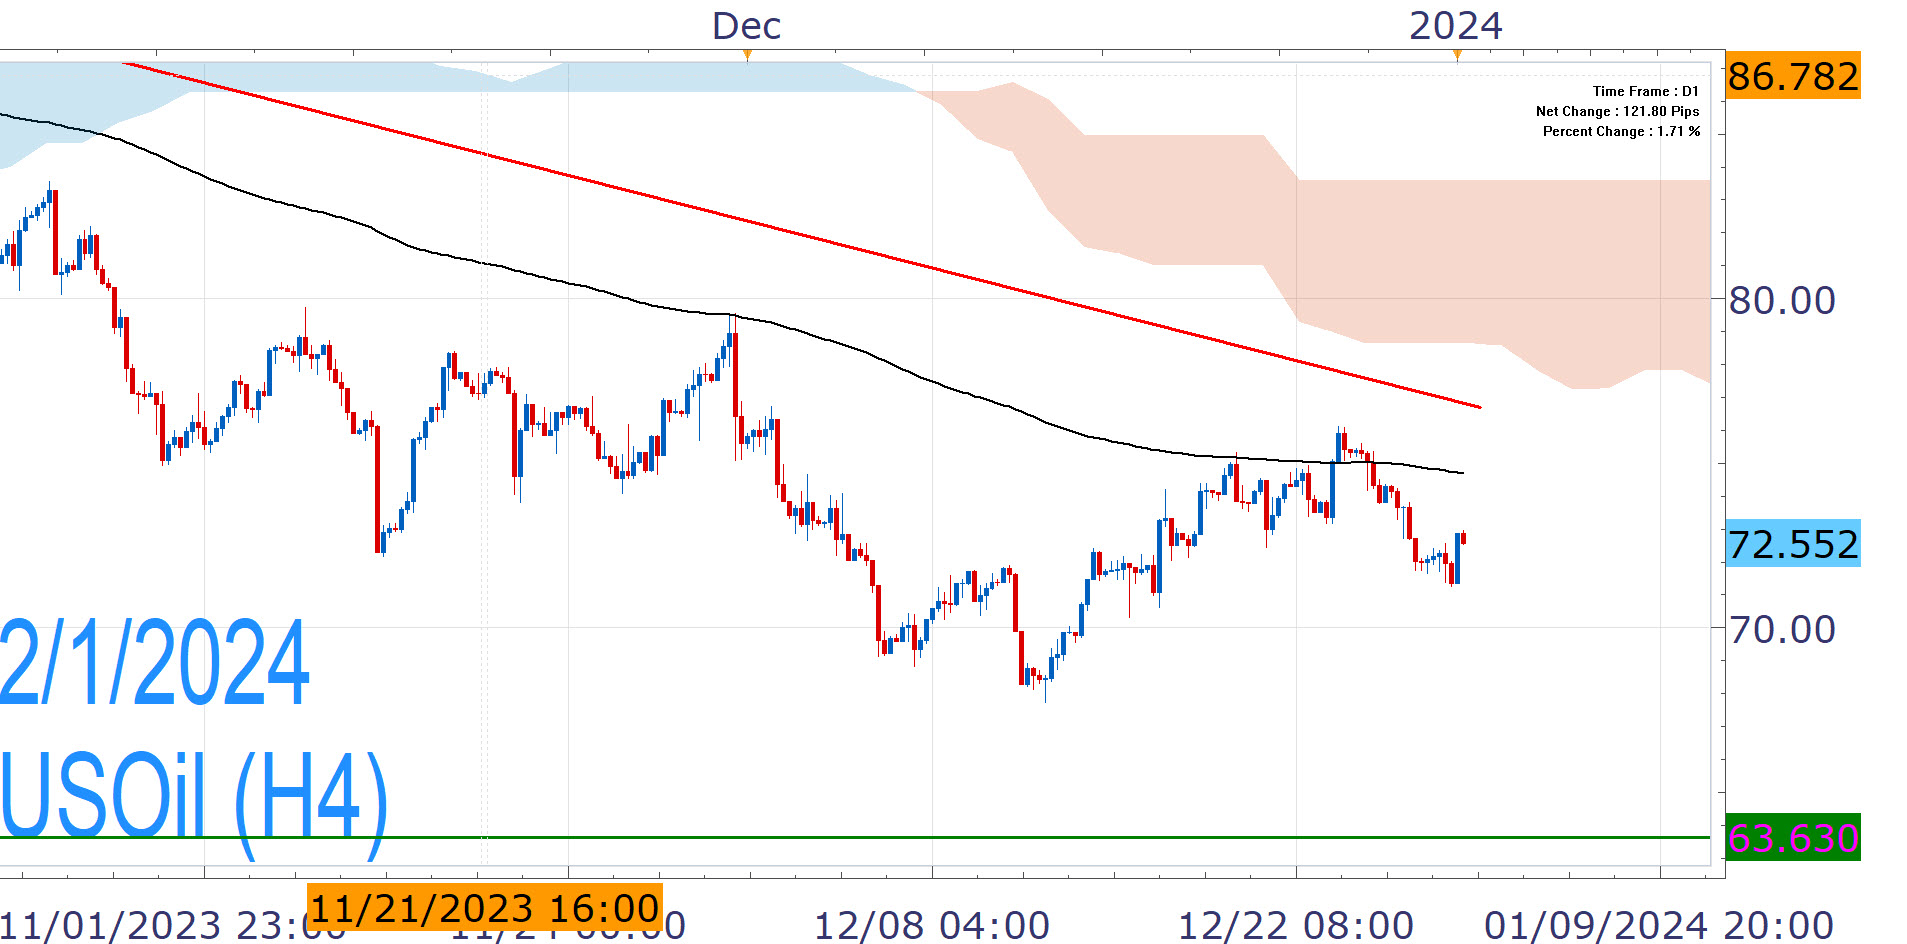Click the orange marker below 2024
The width and height of the screenshot is (1907, 944).
[x=1457, y=56]
